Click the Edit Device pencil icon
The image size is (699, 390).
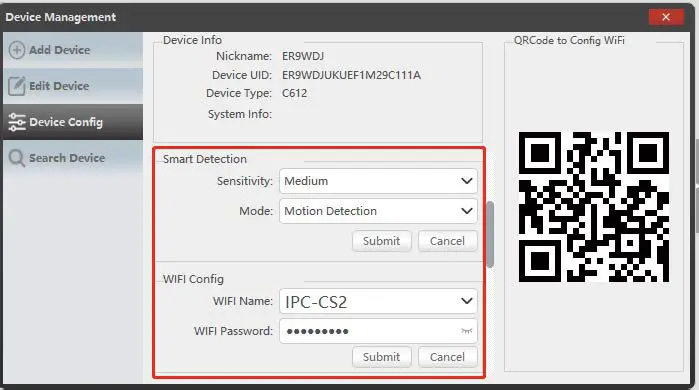pyautogui.click(x=17, y=86)
